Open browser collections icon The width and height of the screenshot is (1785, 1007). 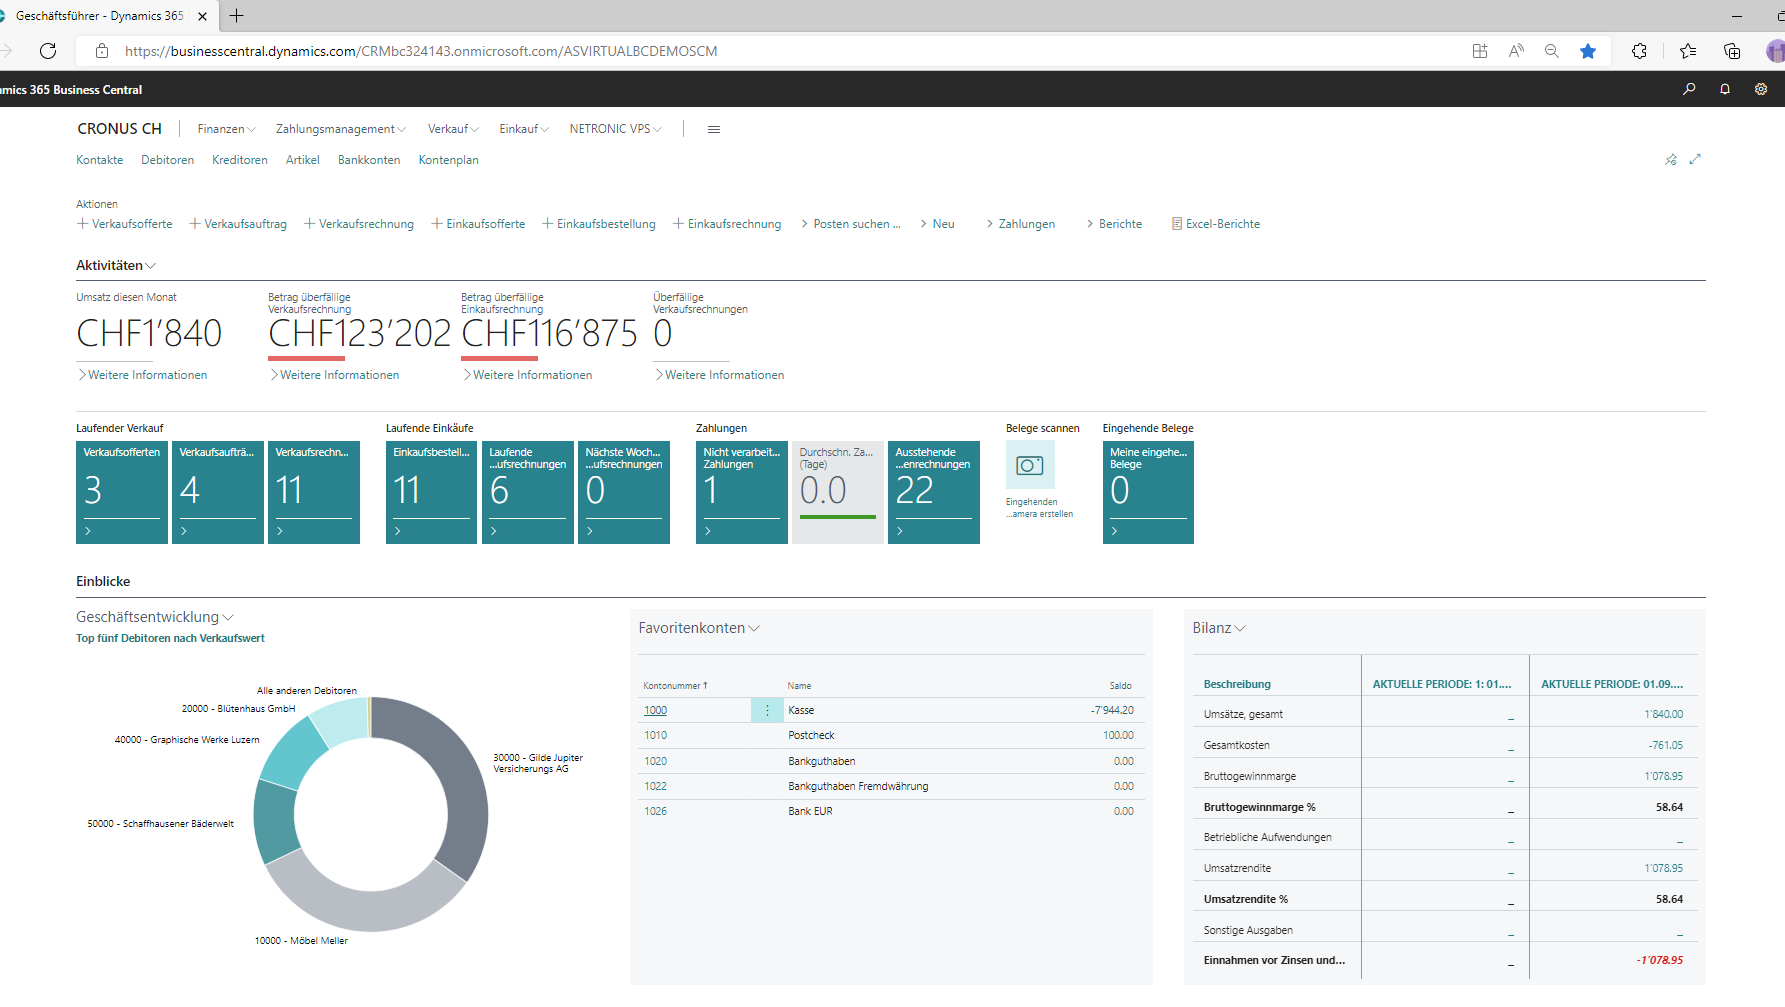[x=1732, y=51]
